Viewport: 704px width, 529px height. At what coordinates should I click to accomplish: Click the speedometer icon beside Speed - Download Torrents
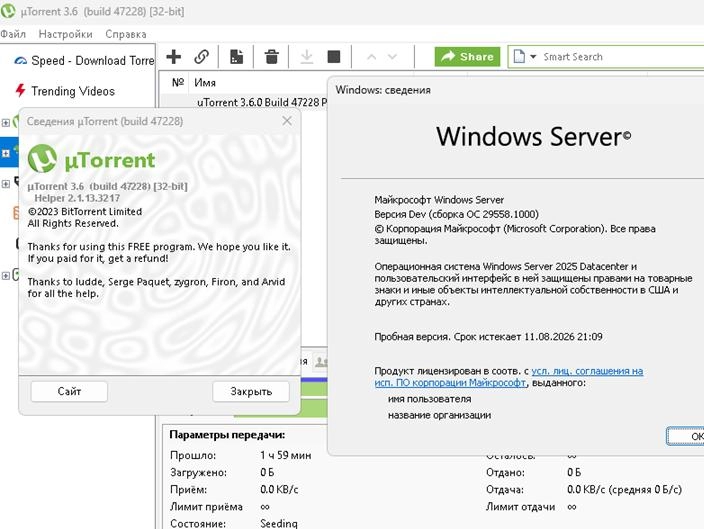[x=20, y=61]
